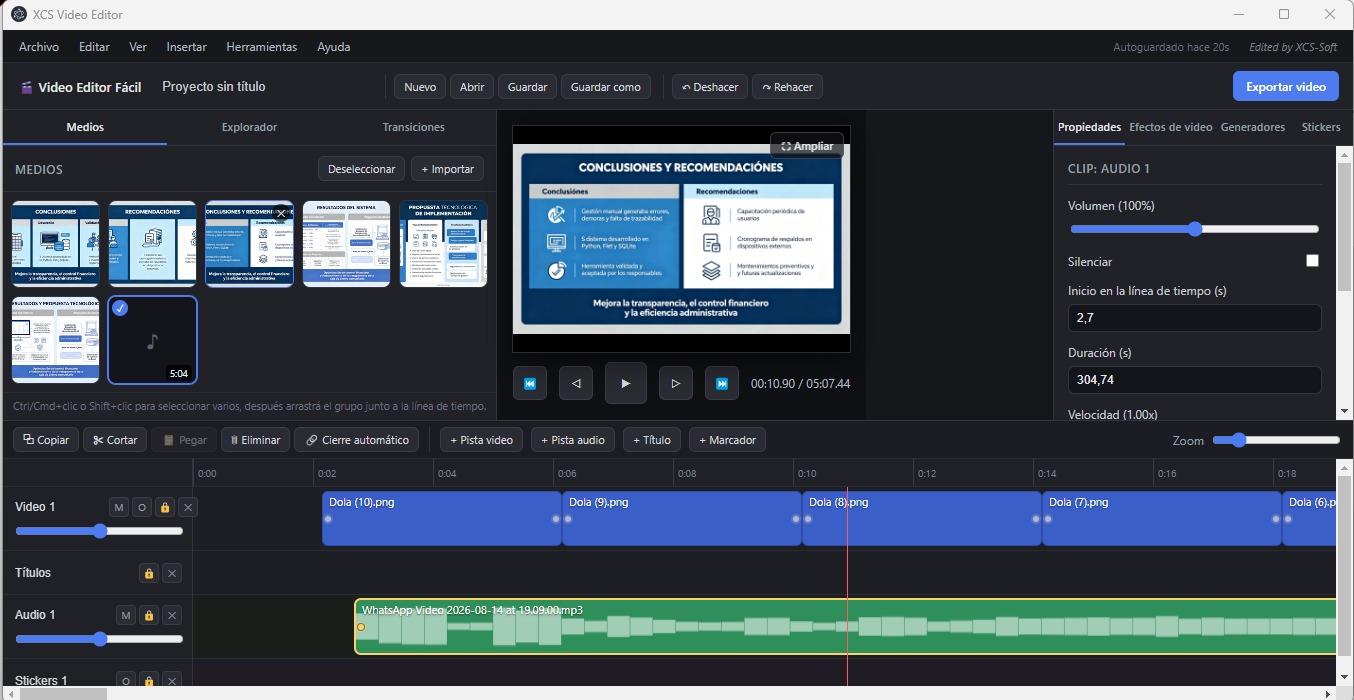The height and width of the screenshot is (700, 1354).
Task: Click Guardar como
Action: 606,87
